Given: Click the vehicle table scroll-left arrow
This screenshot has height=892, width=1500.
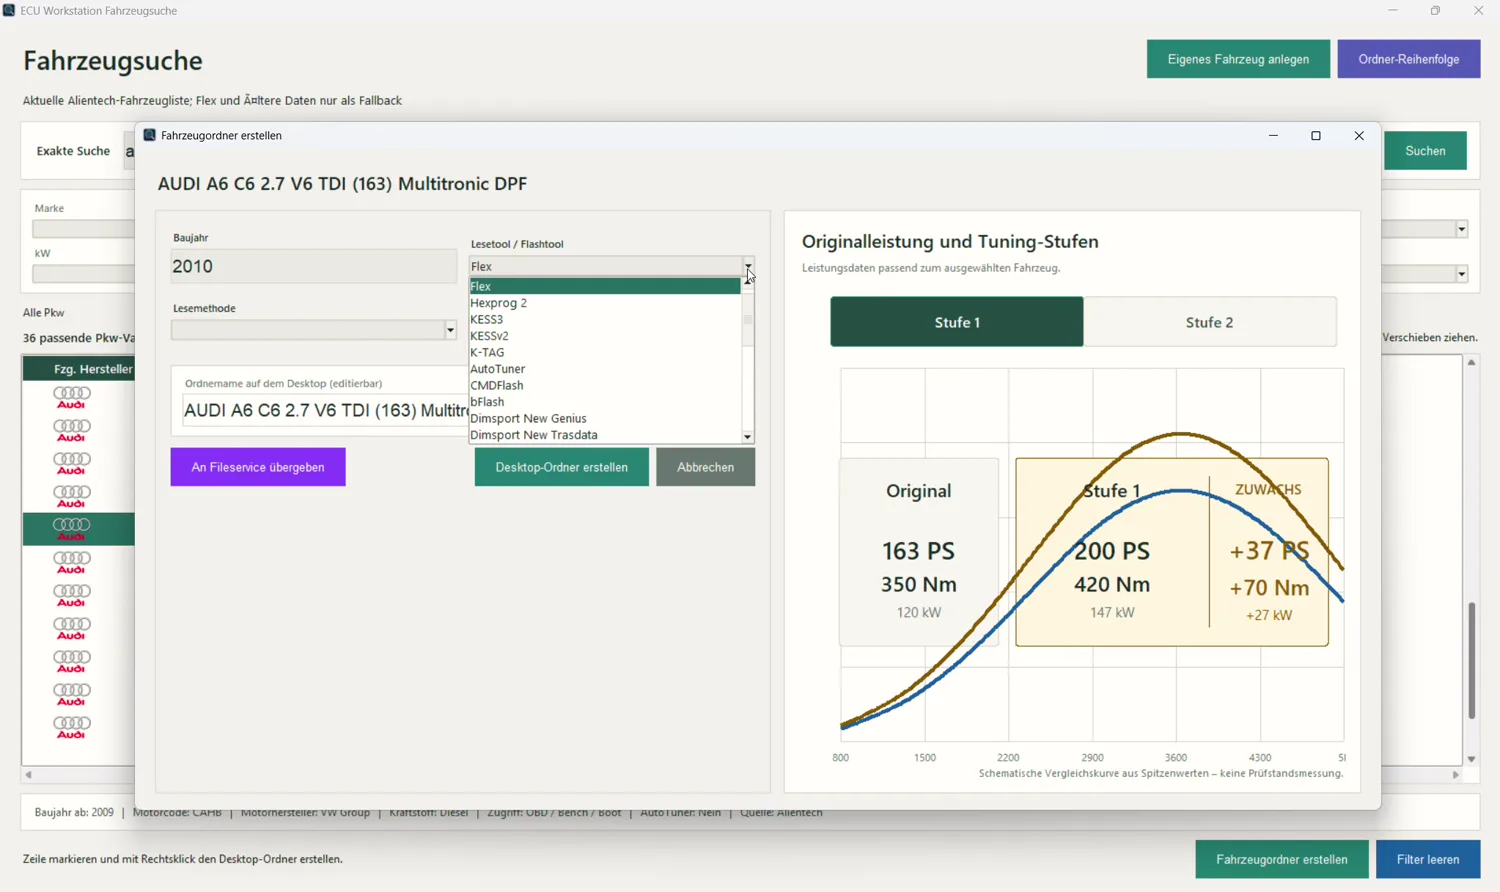Looking at the screenshot, I should point(28,775).
